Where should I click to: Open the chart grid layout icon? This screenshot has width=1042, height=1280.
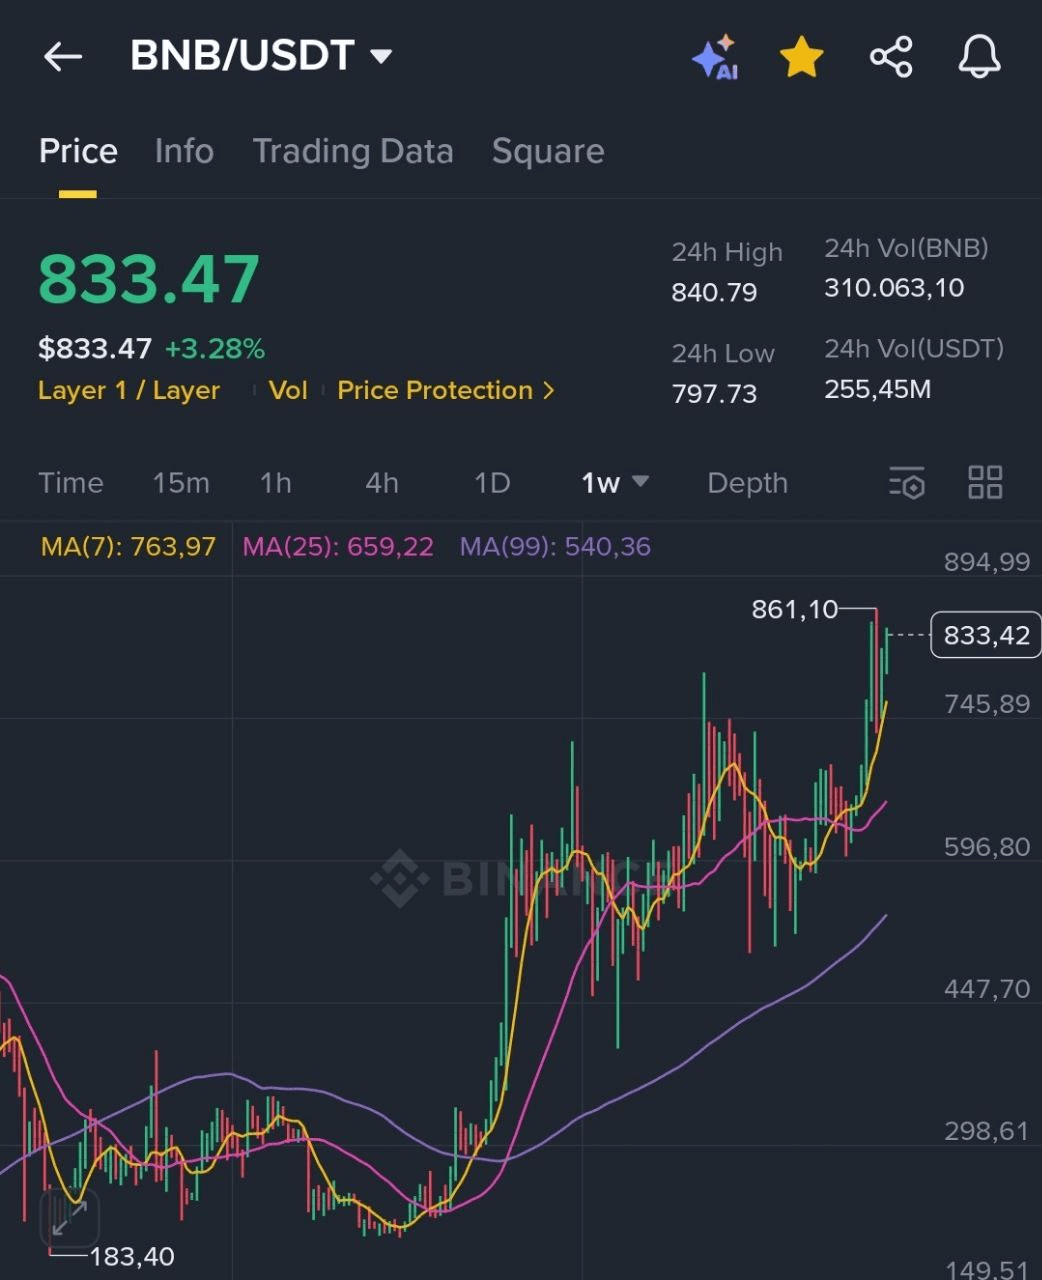985,482
